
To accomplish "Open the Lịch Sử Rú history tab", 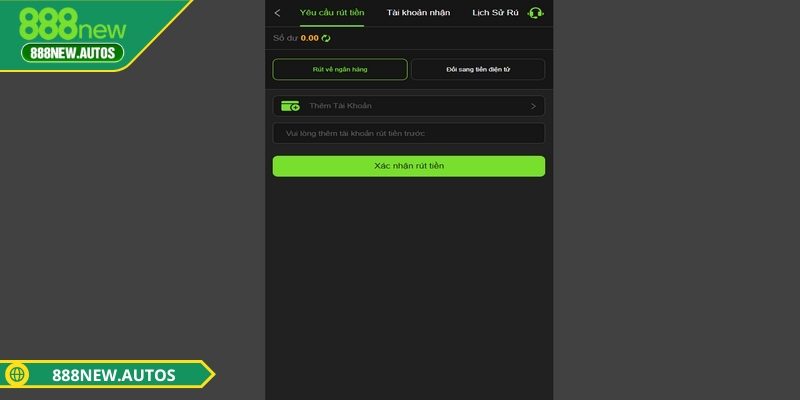I will [x=495, y=13].
